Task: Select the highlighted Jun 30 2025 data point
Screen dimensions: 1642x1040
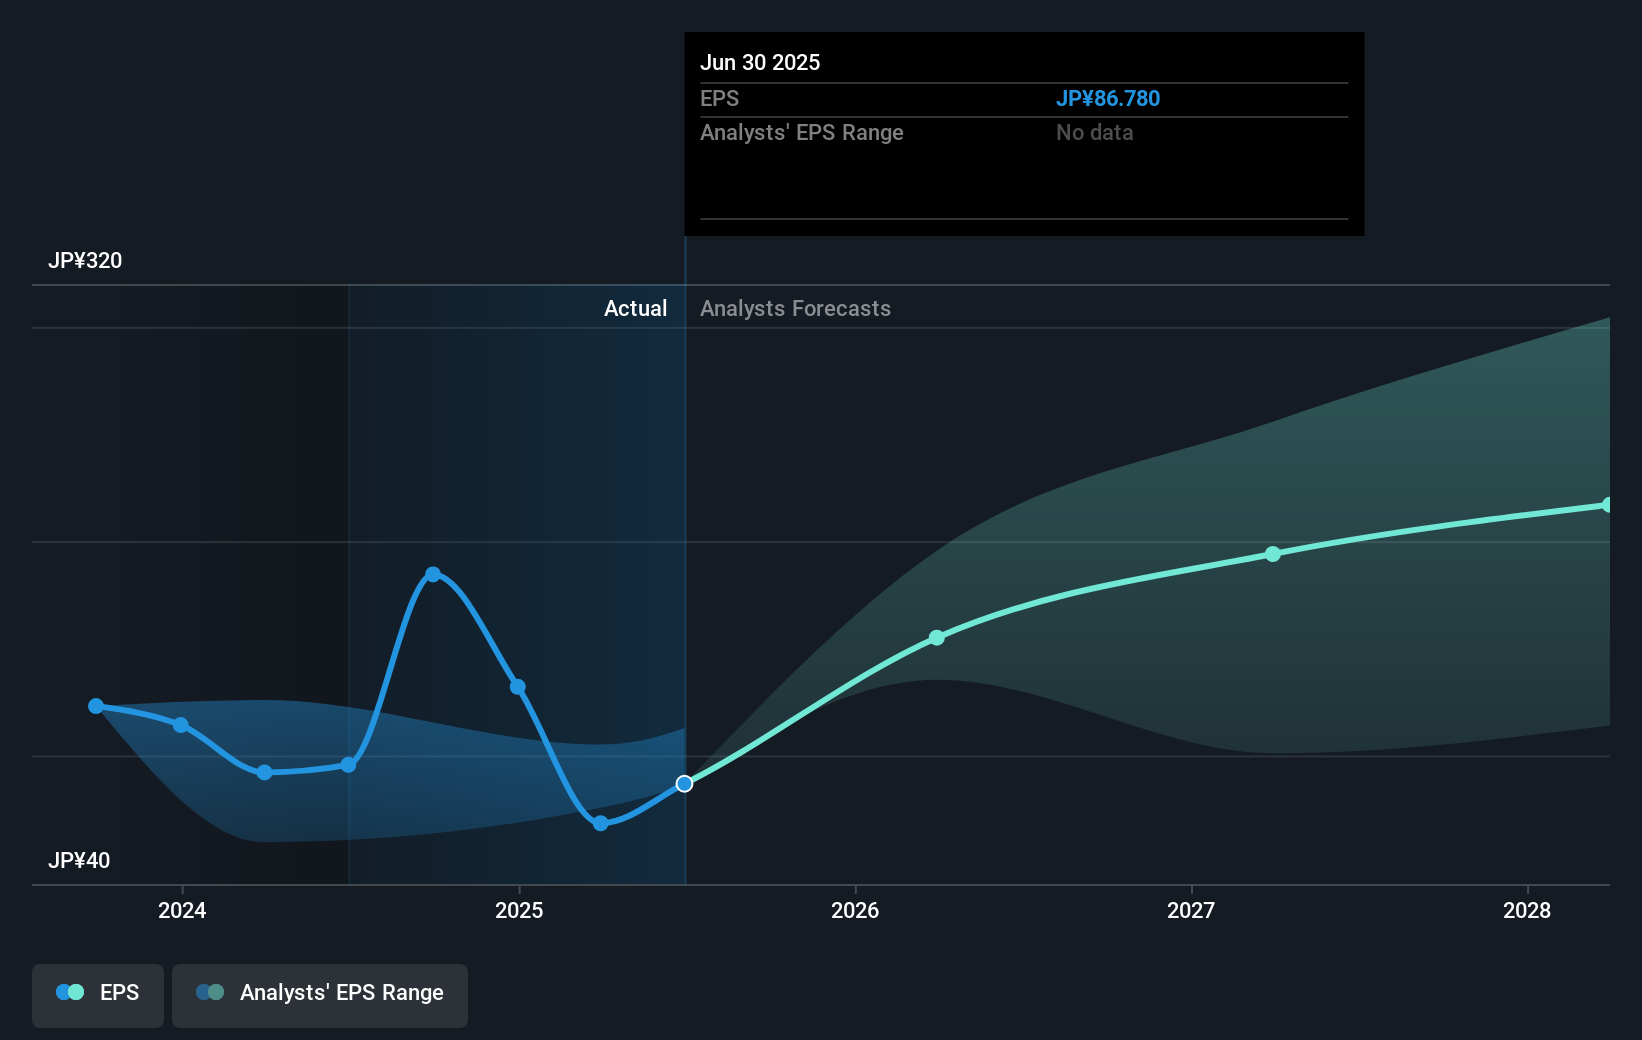Action: [x=684, y=784]
